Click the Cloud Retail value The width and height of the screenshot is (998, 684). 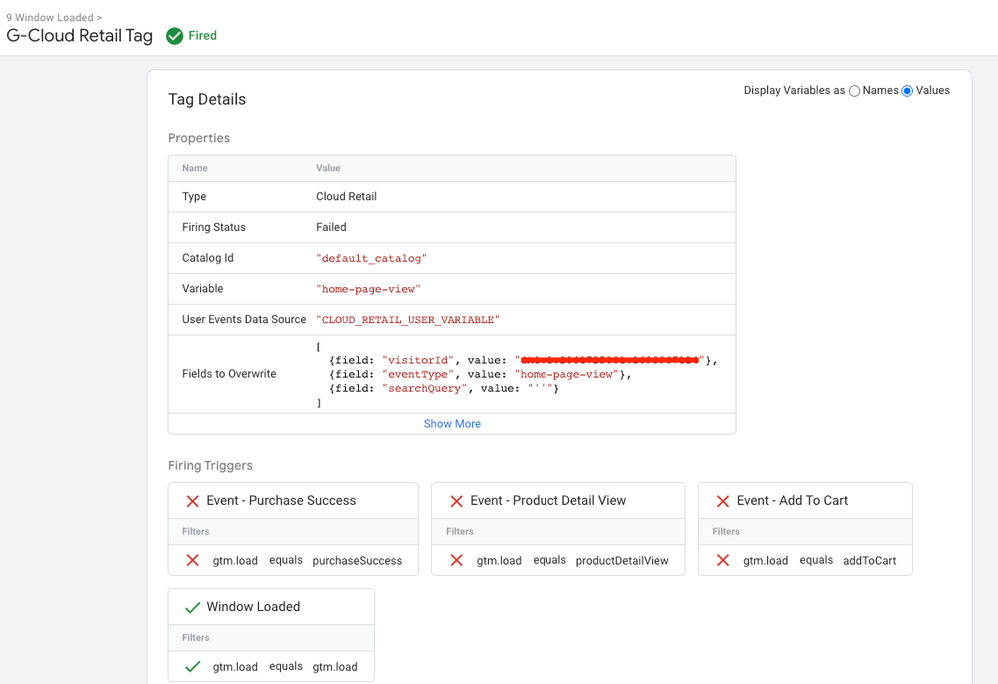pos(346,197)
